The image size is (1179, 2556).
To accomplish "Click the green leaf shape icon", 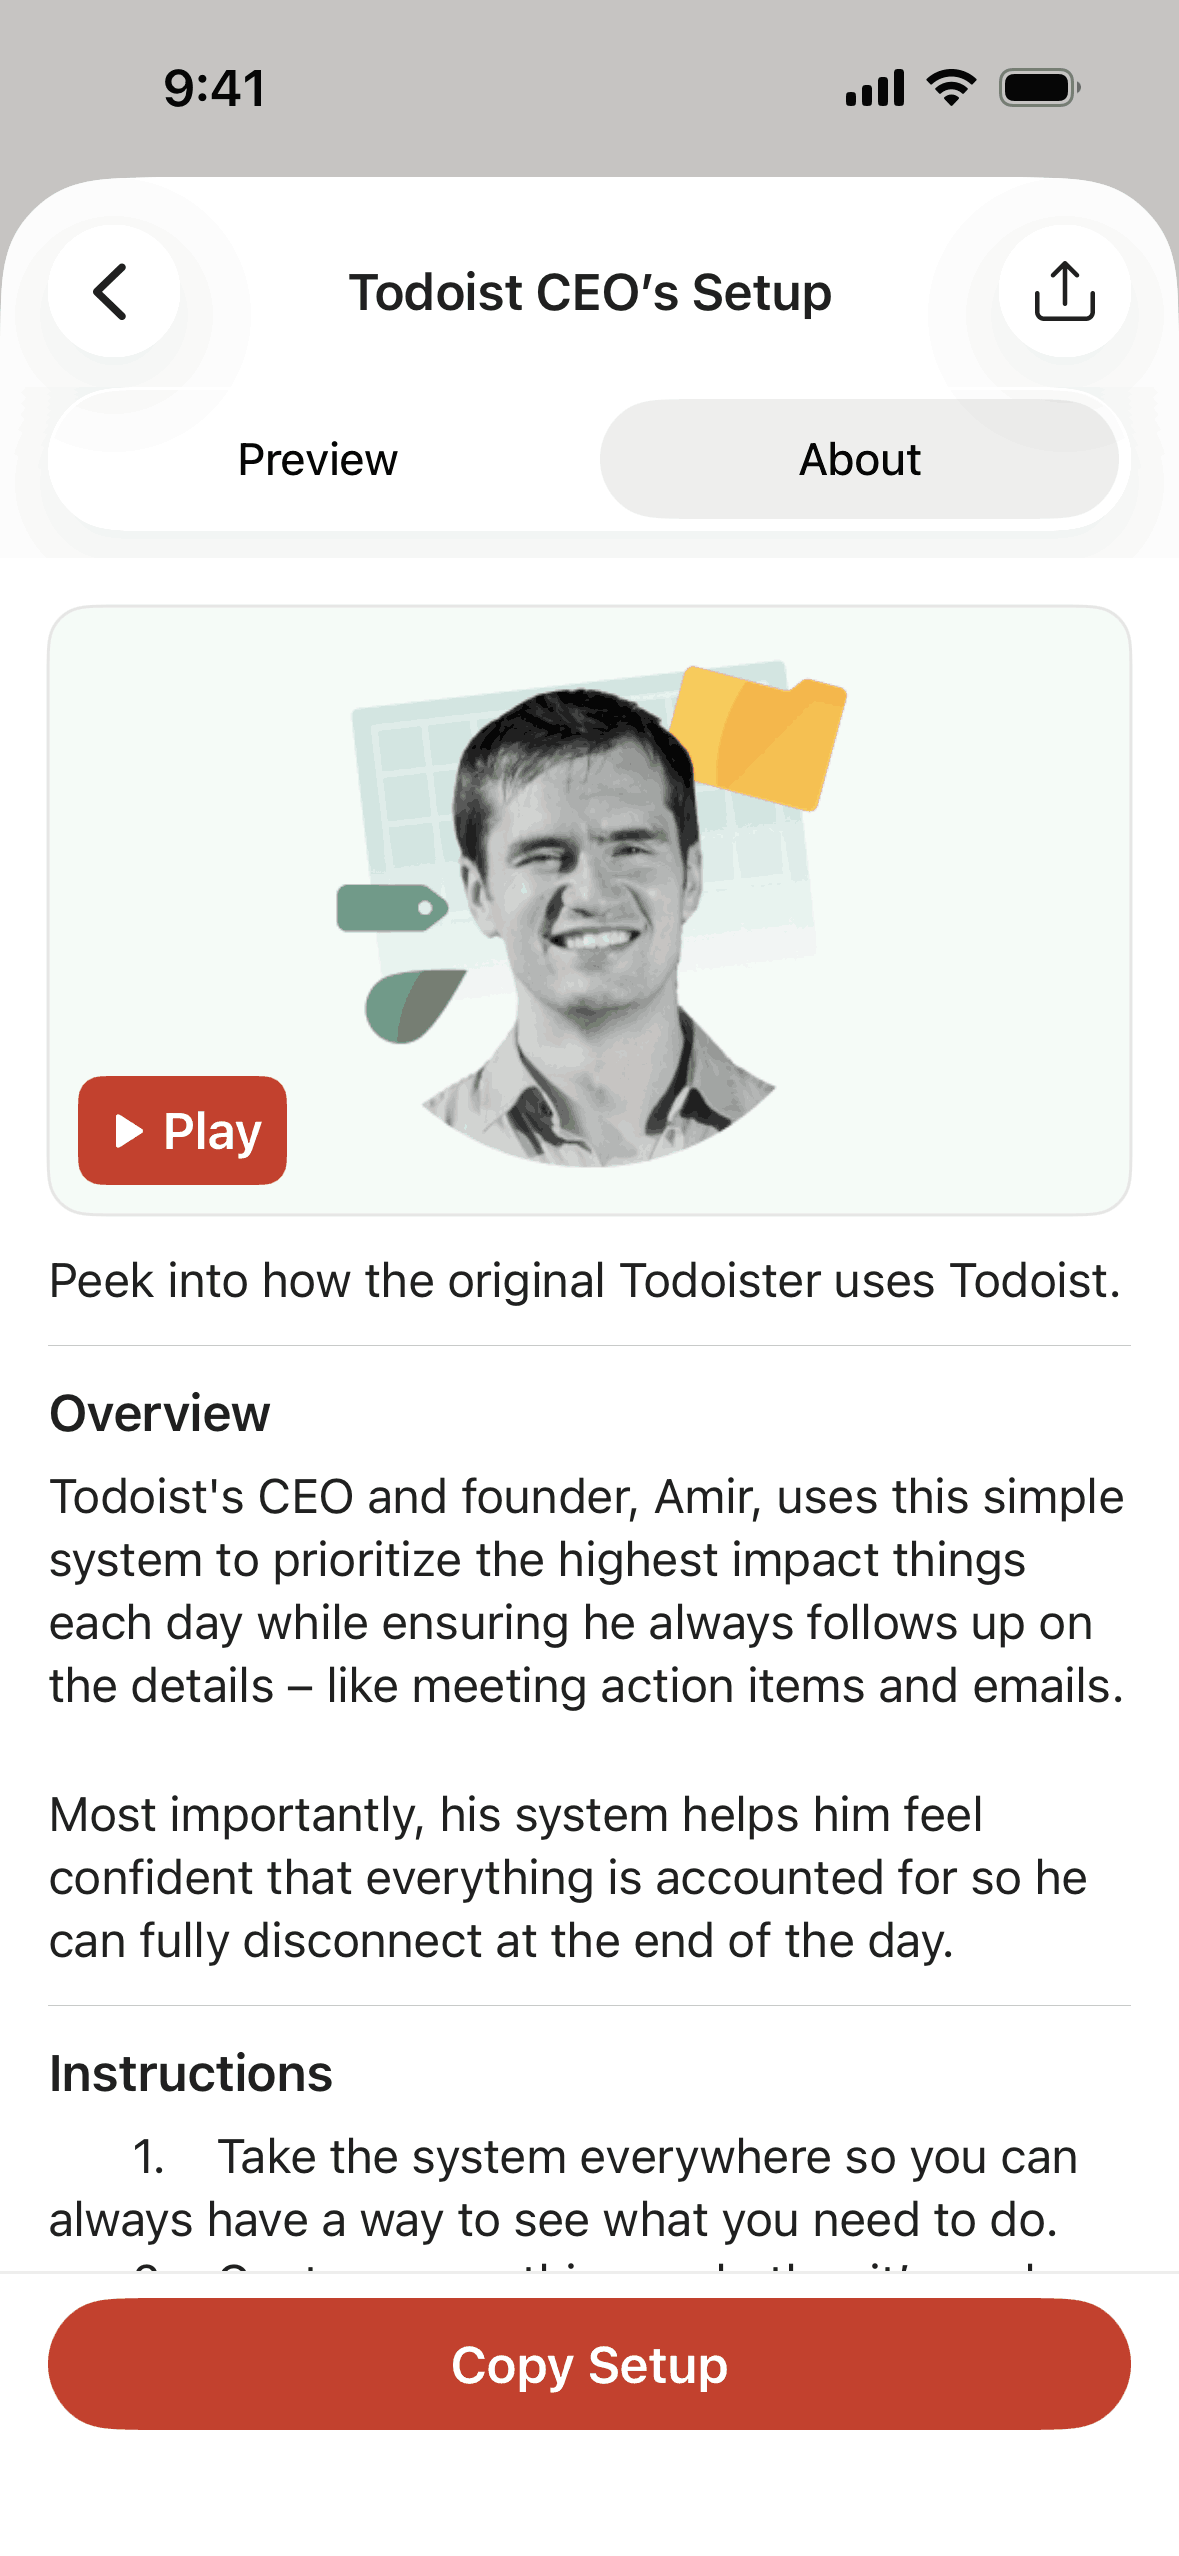I will coord(410,1006).
